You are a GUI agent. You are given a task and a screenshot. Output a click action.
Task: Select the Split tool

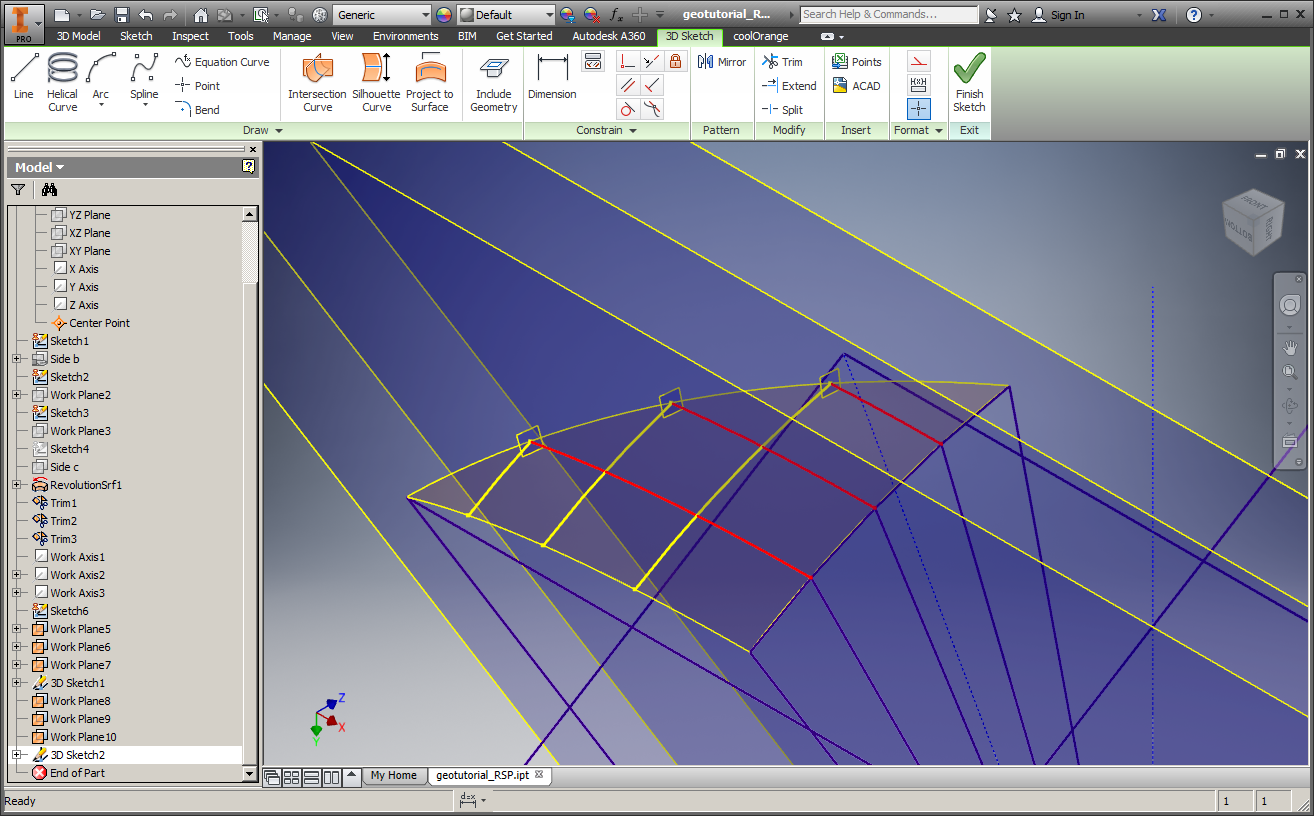(x=782, y=110)
